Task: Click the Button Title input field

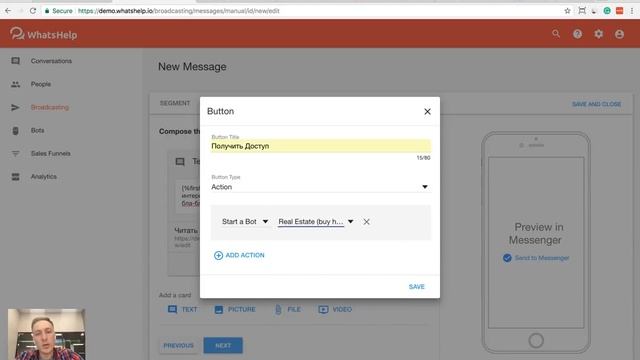Action: (x=320, y=146)
